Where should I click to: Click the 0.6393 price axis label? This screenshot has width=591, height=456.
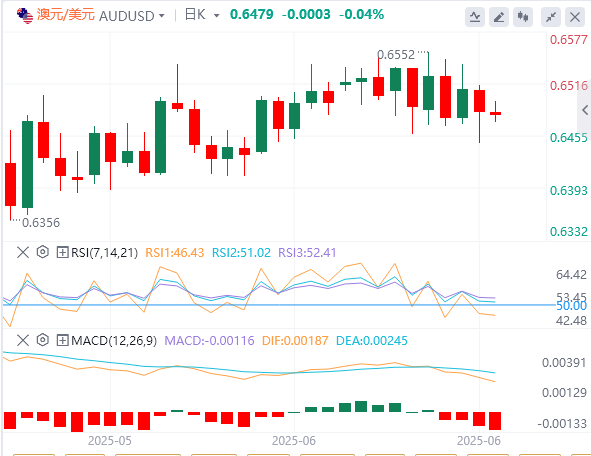(x=568, y=190)
